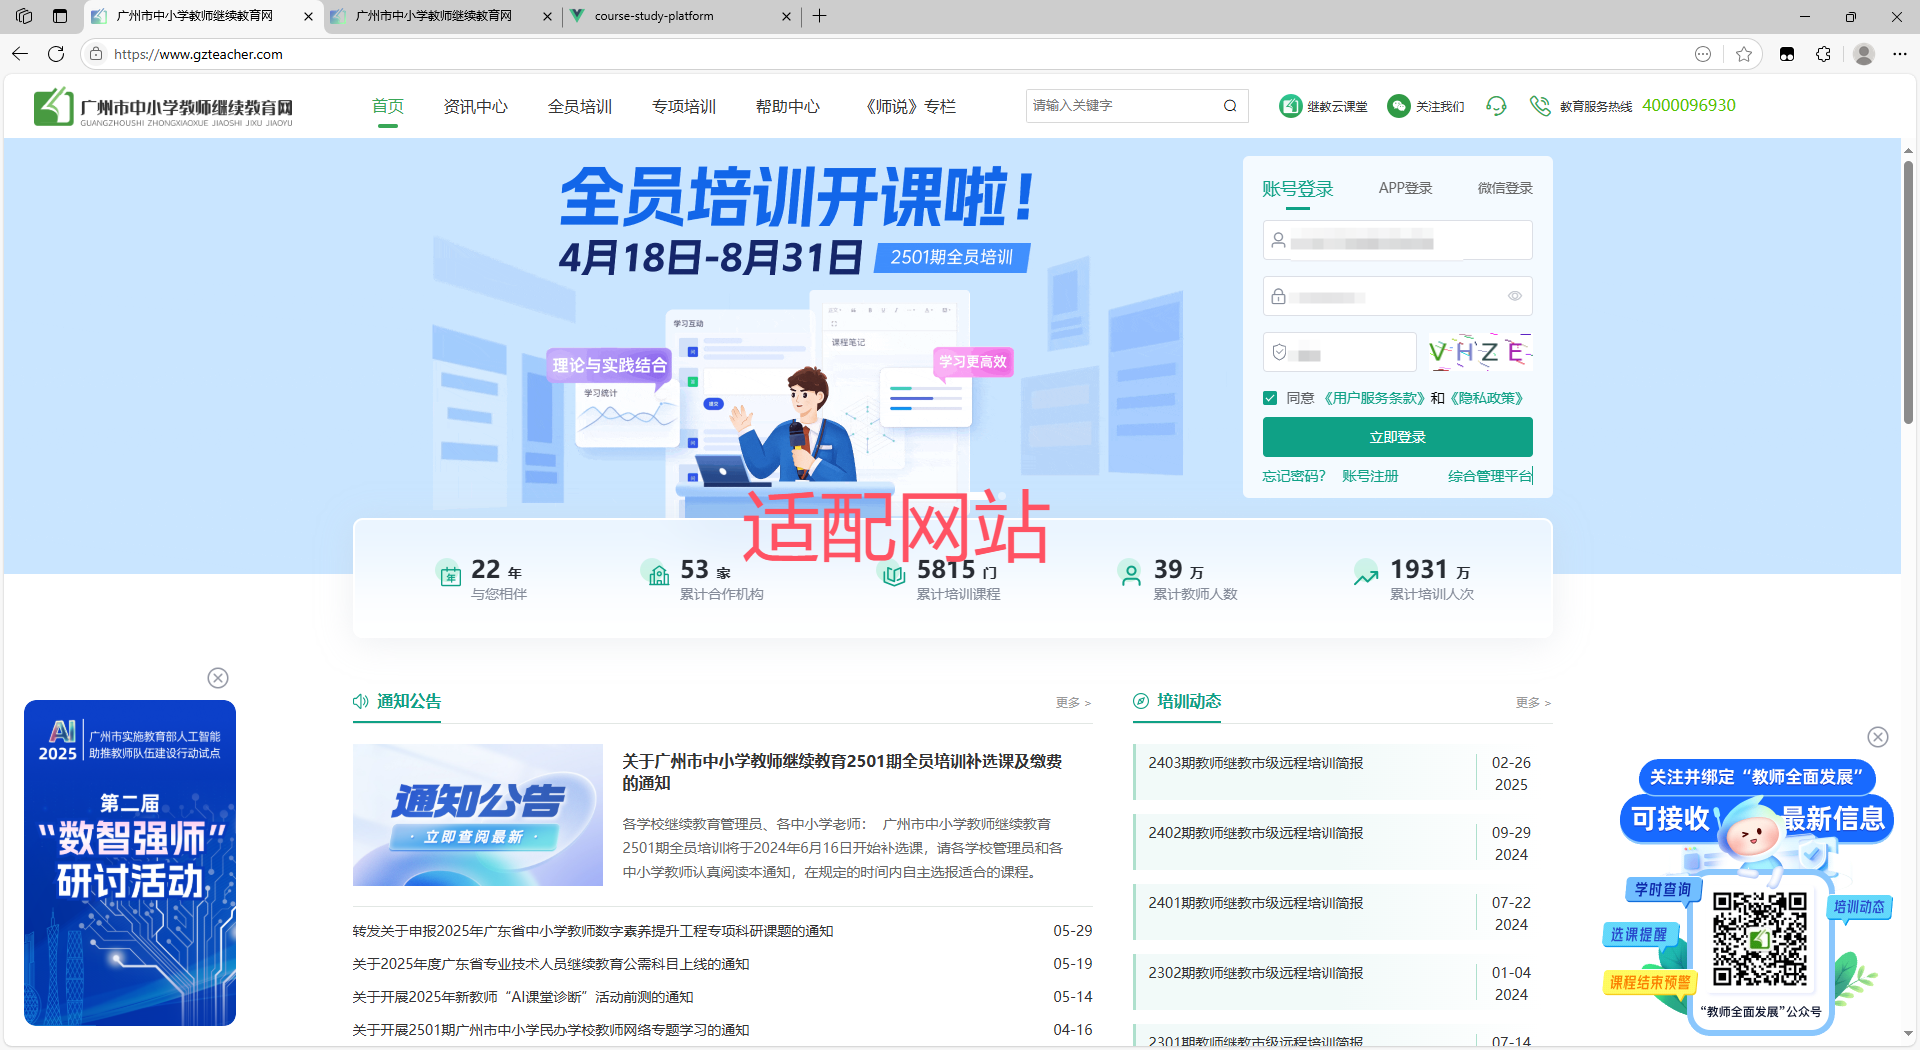Open the 继续教育公需科目上线 notice

coord(551,964)
